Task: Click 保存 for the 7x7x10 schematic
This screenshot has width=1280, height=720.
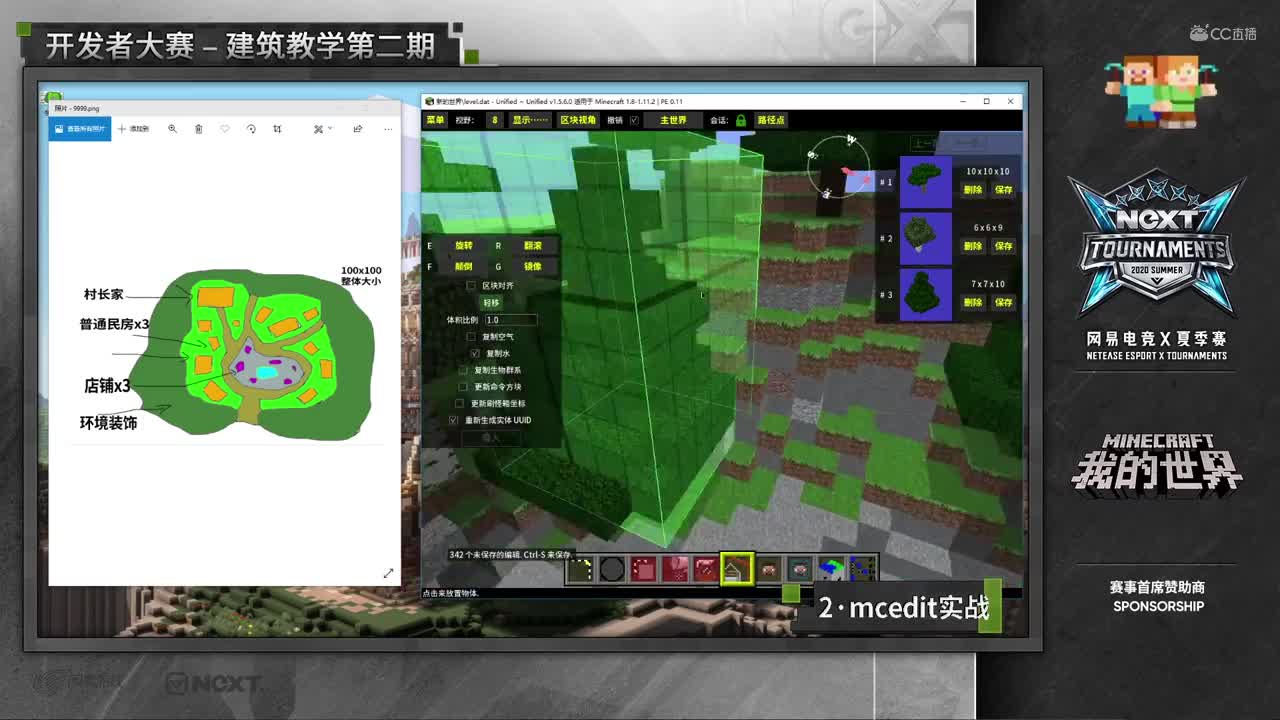Action: (x=1004, y=302)
